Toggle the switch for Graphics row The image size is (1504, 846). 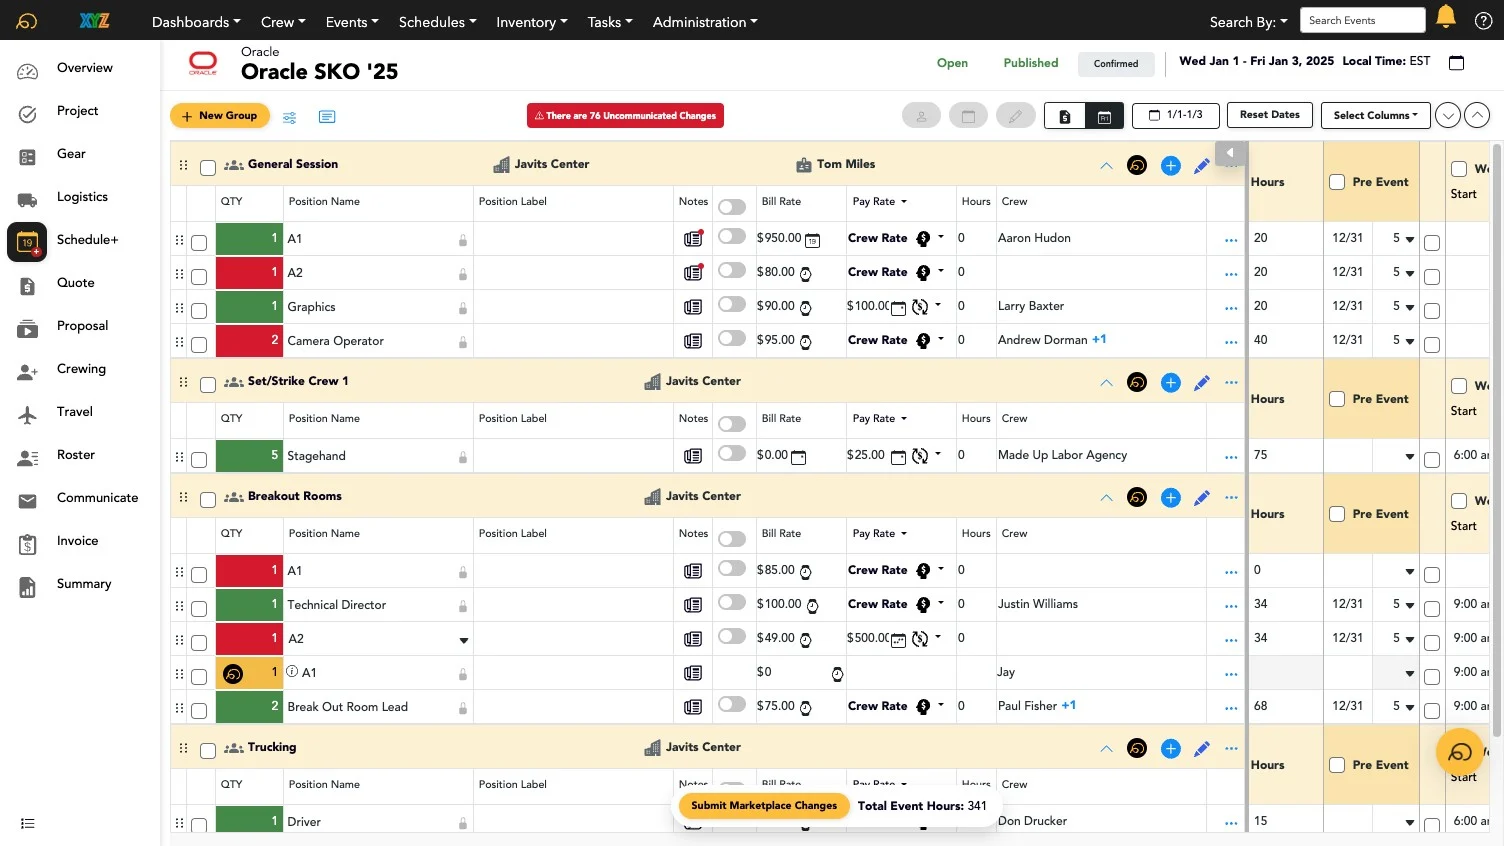tap(732, 305)
